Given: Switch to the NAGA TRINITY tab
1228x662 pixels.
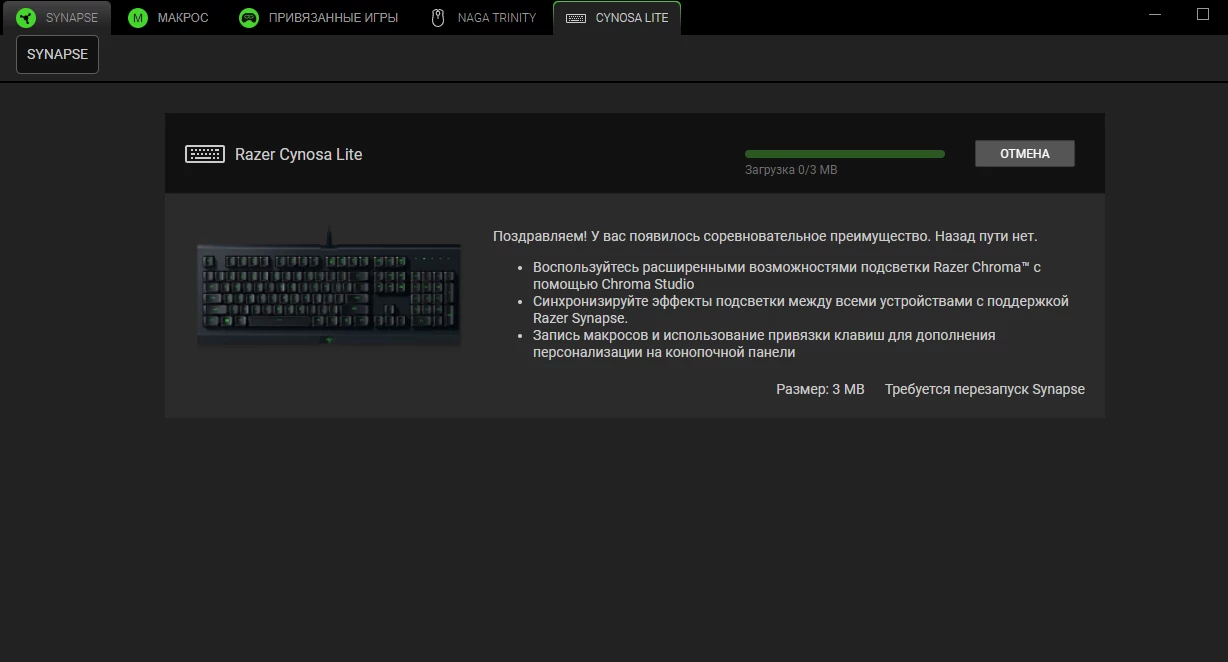Looking at the screenshot, I should [x=483, y=18].
